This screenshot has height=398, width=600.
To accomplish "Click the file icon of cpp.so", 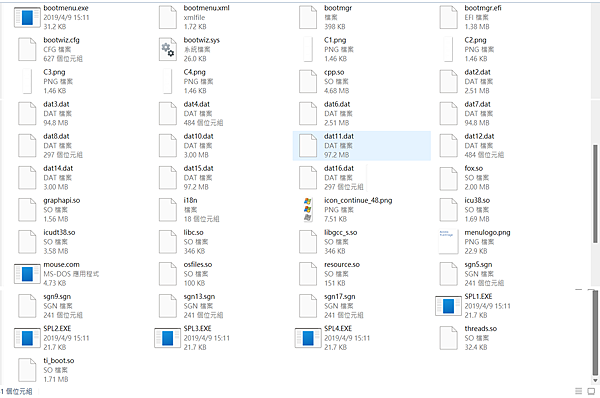I will pyautogui.click(x=308, y=82).
